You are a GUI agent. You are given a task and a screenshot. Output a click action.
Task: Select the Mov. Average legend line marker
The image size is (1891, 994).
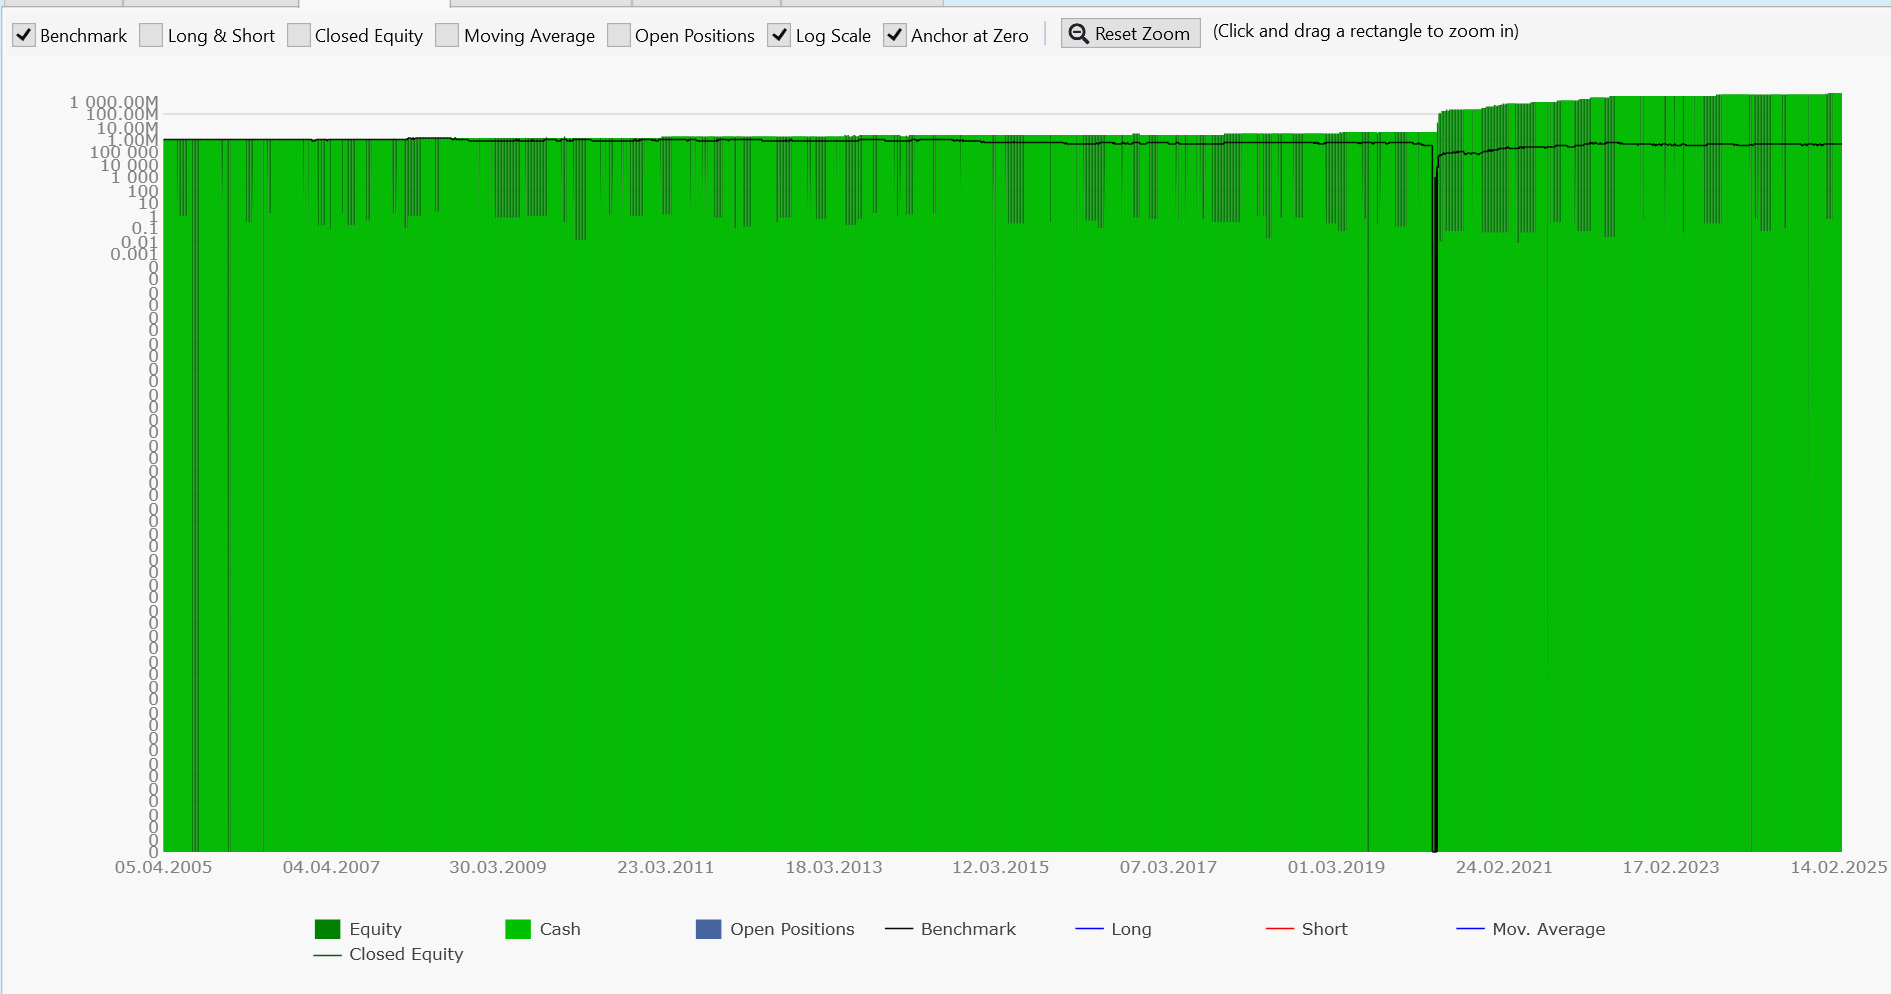[x=1470, y=929]
